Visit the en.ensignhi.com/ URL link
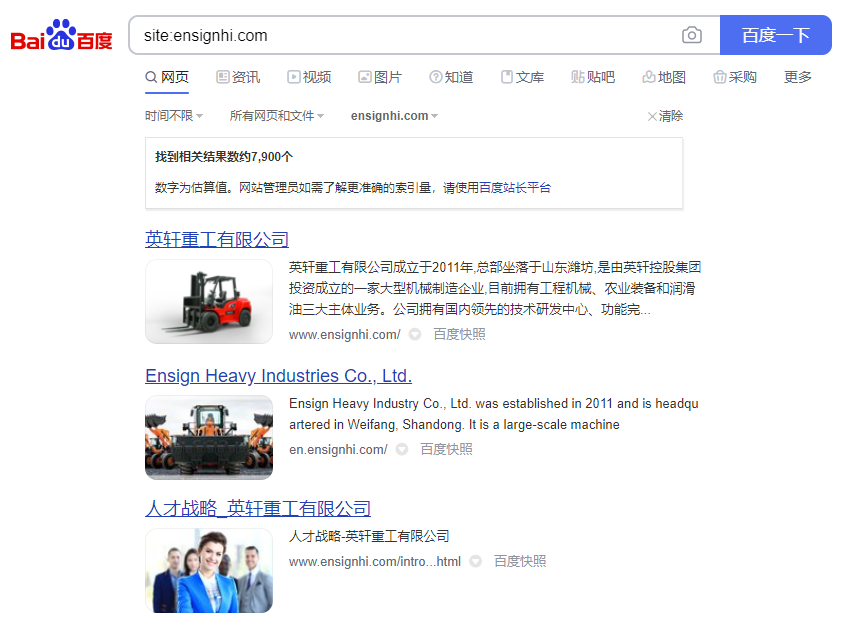The height and width of the screenshot is (629, 843). [x=338, y=449]
